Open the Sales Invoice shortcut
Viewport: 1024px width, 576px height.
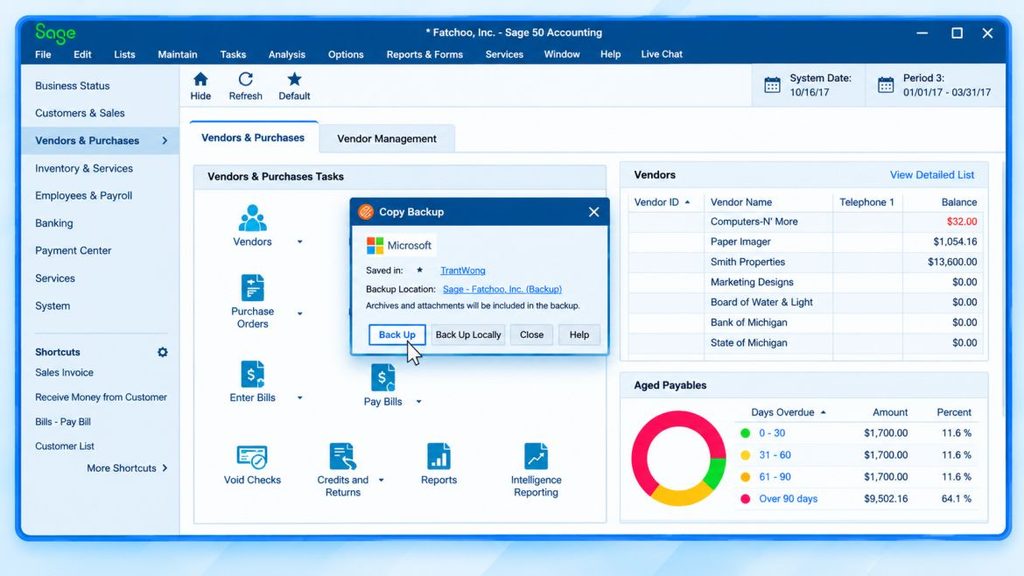(x=64, y=372)
